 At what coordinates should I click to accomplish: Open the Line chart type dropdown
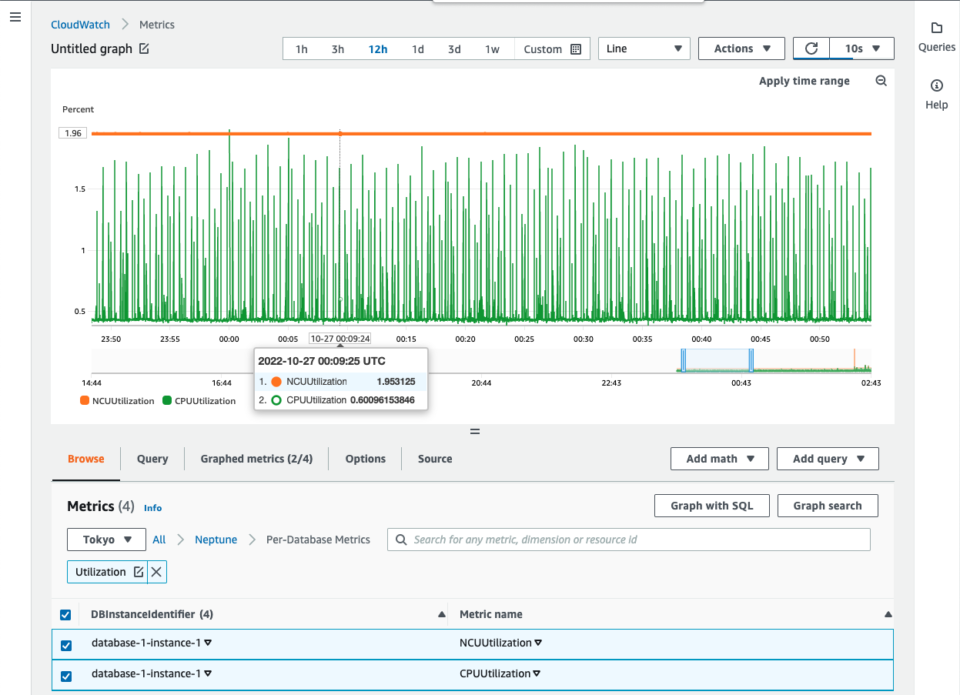643,48
